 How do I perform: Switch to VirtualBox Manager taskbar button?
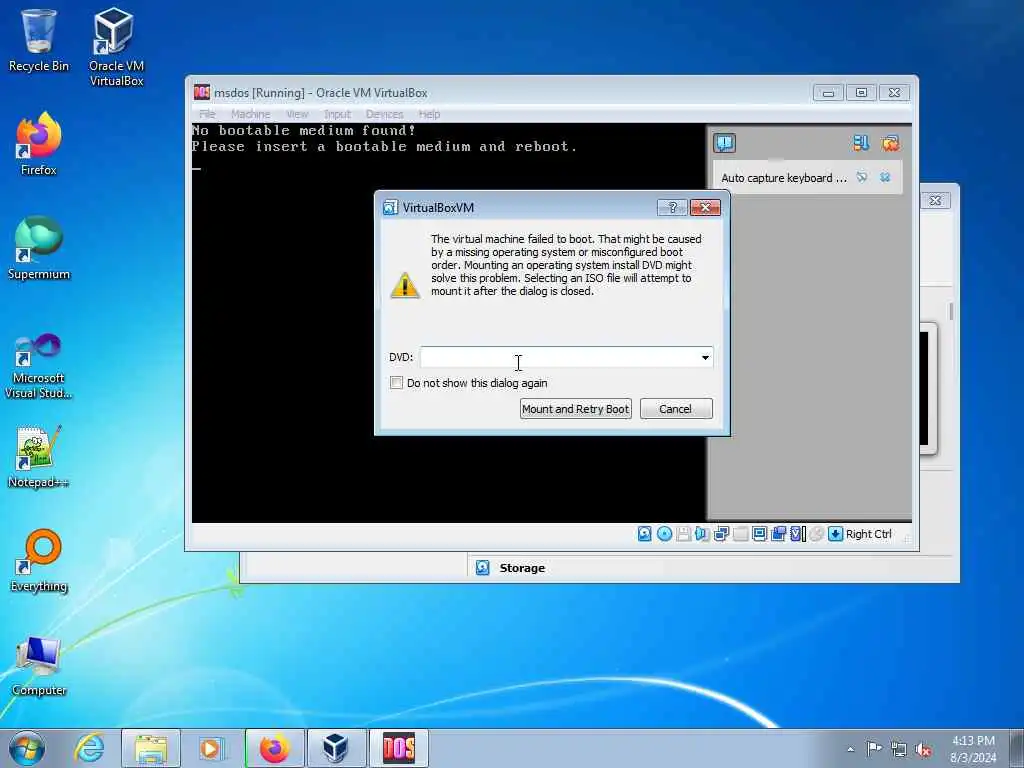coord(336,748)
